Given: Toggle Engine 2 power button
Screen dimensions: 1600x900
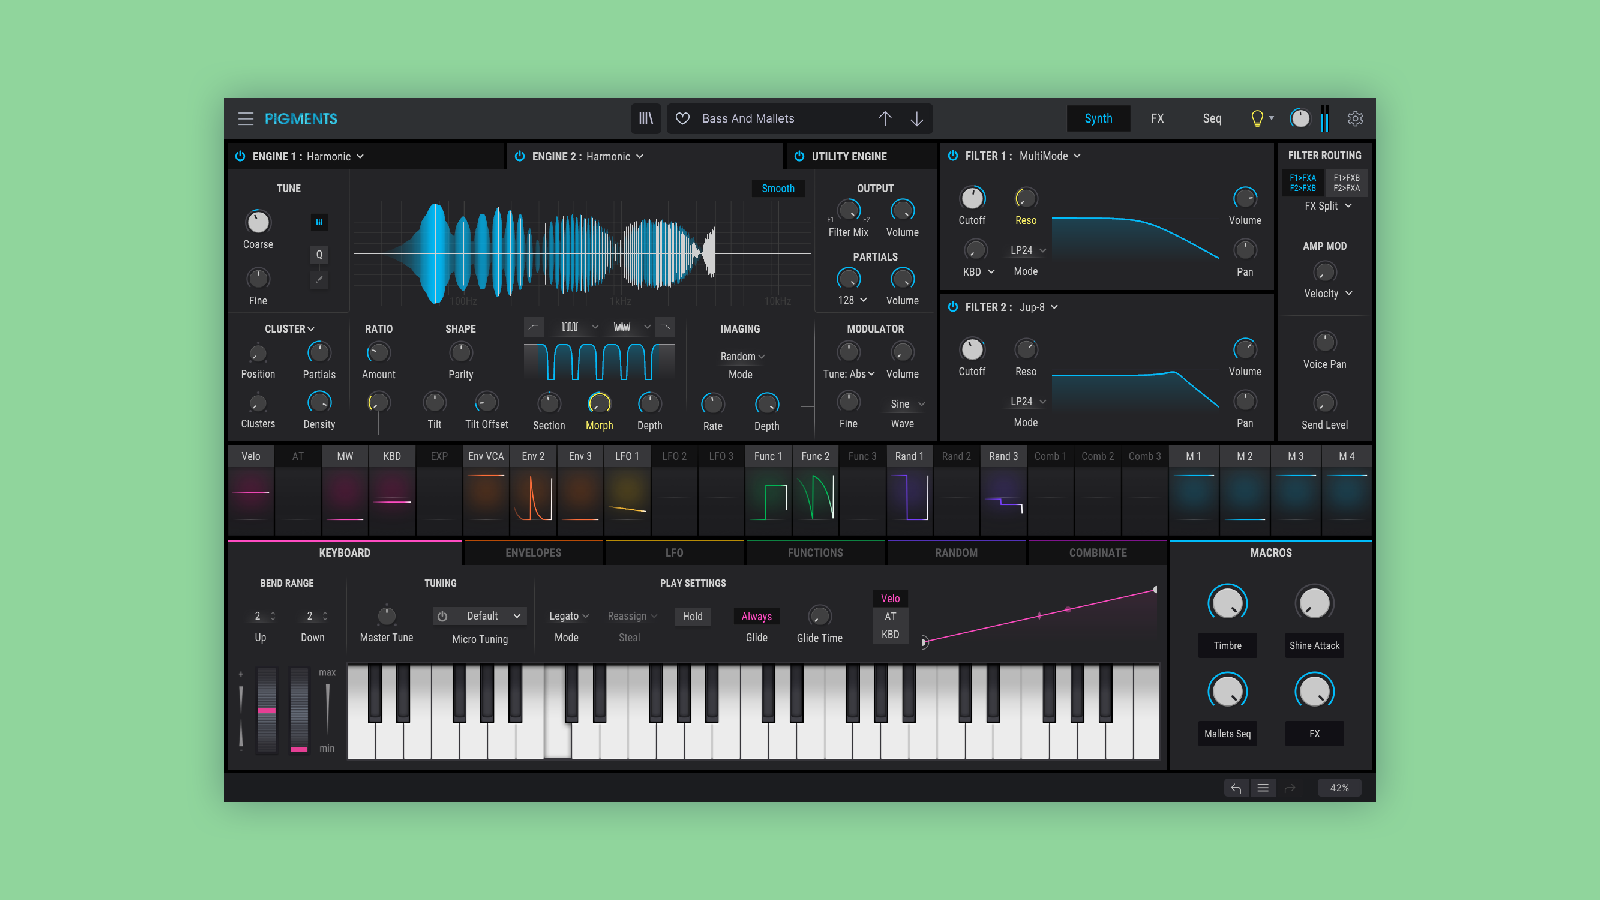Looking at the screenshot, I should (x=520, y=156).
